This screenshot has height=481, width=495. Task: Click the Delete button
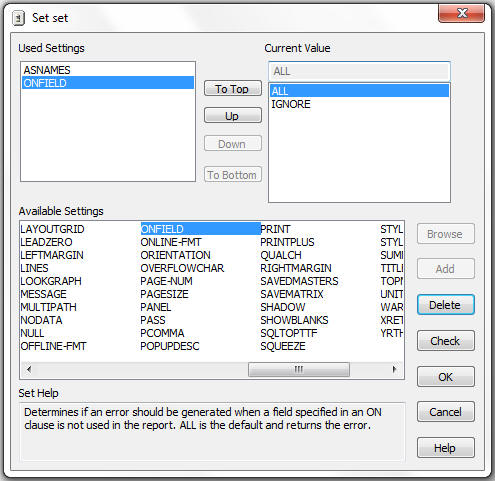pyautogui.click(x=446, y=305)
